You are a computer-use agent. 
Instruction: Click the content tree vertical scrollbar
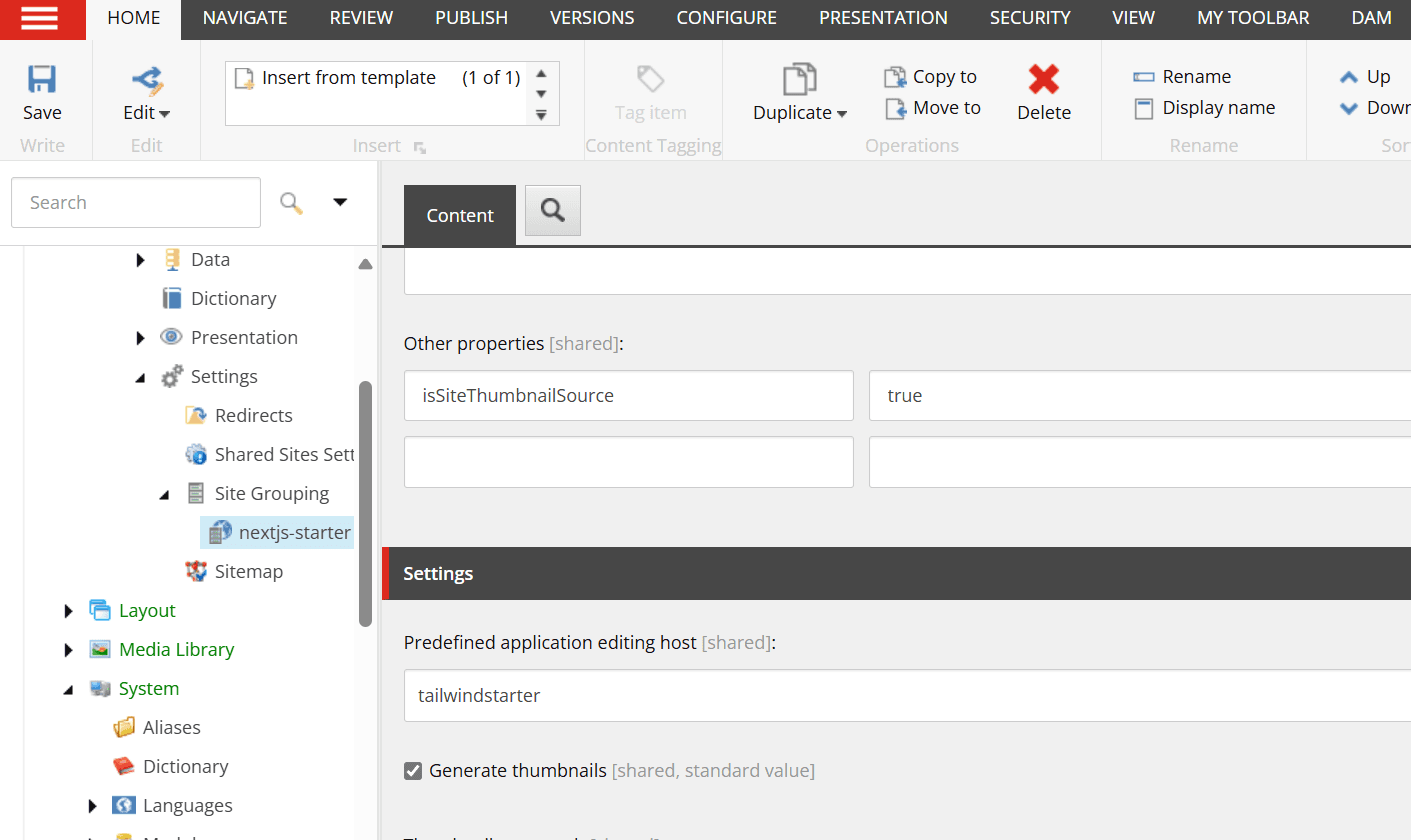coord(365,500)
